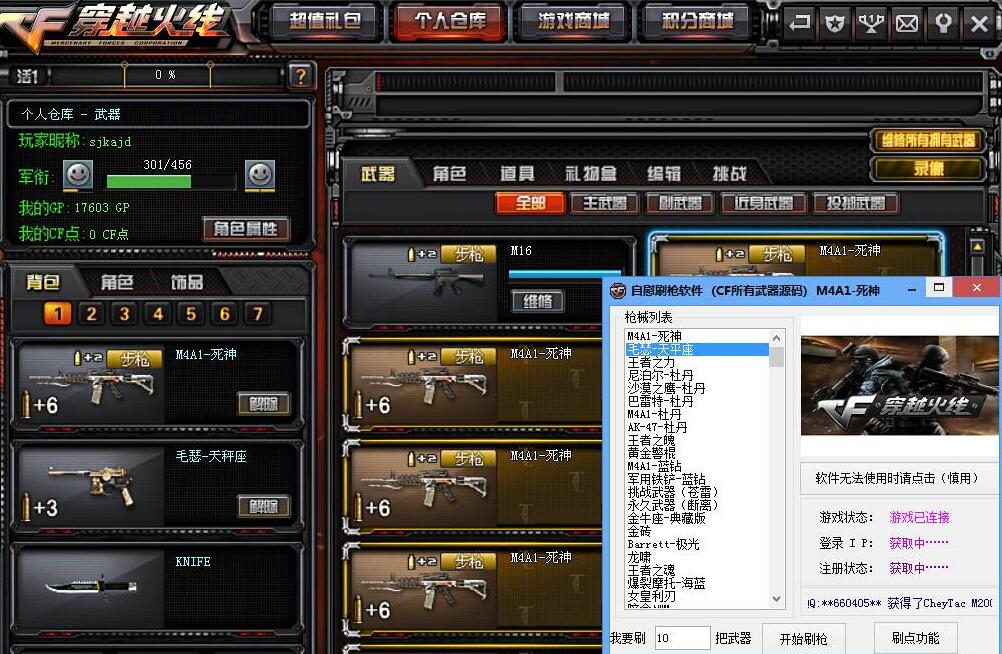Select 沙漠之鹰-牡丹 in weapon list
This screenshot has width=1002, height=654.
click(x=697, y=388)
